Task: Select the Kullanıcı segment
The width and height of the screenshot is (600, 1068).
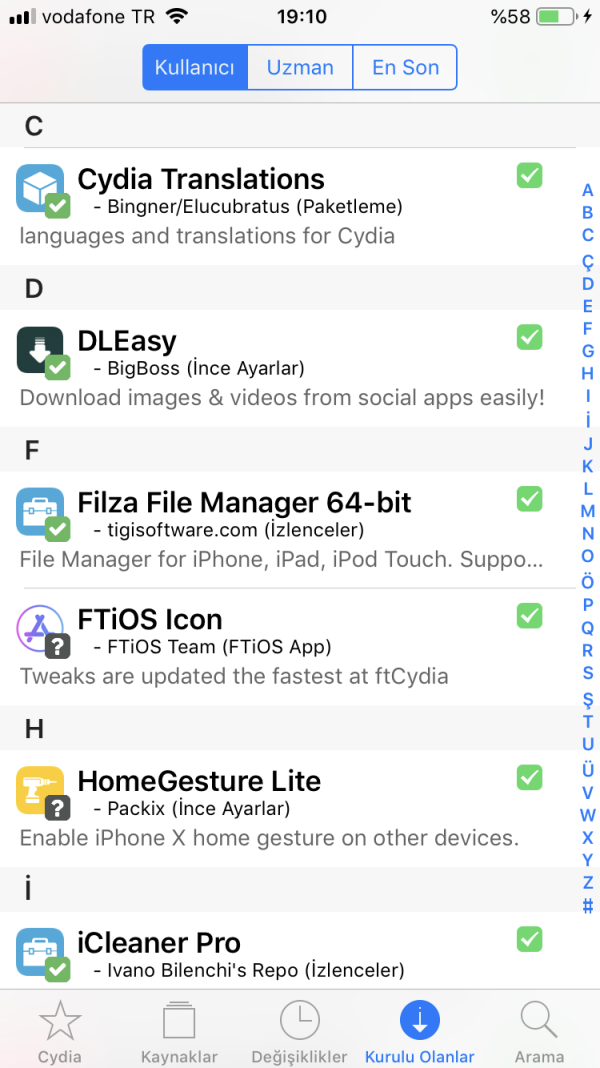Action: coord(195,68)
